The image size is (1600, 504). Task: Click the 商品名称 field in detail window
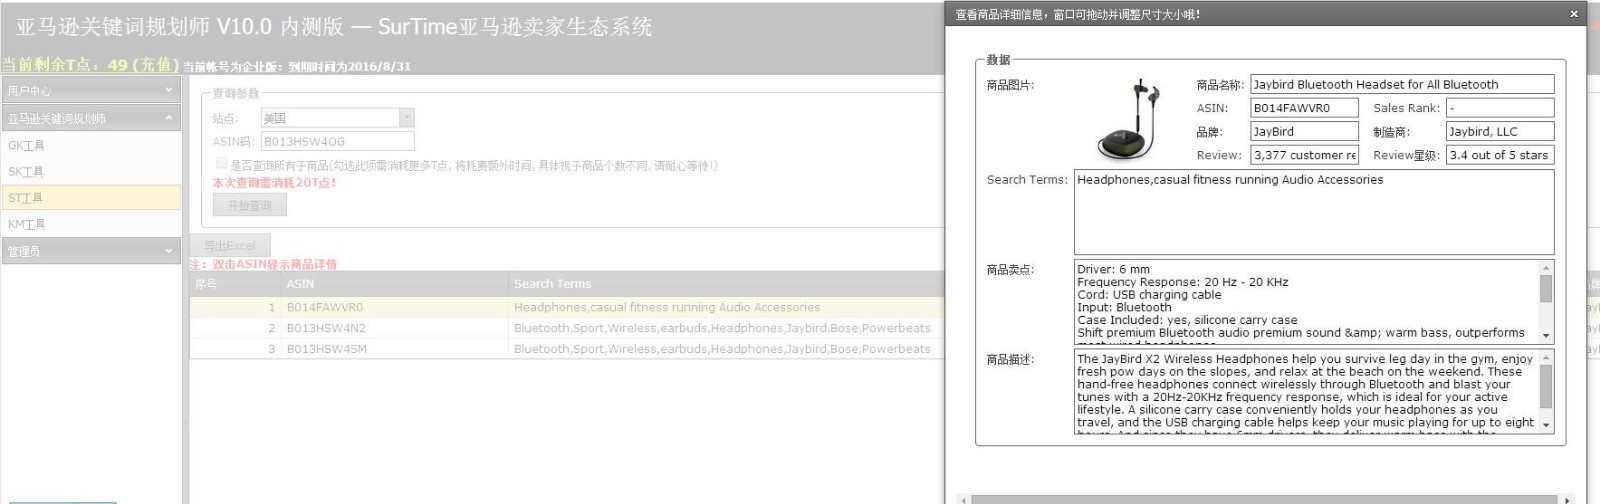click(1402, 84)
